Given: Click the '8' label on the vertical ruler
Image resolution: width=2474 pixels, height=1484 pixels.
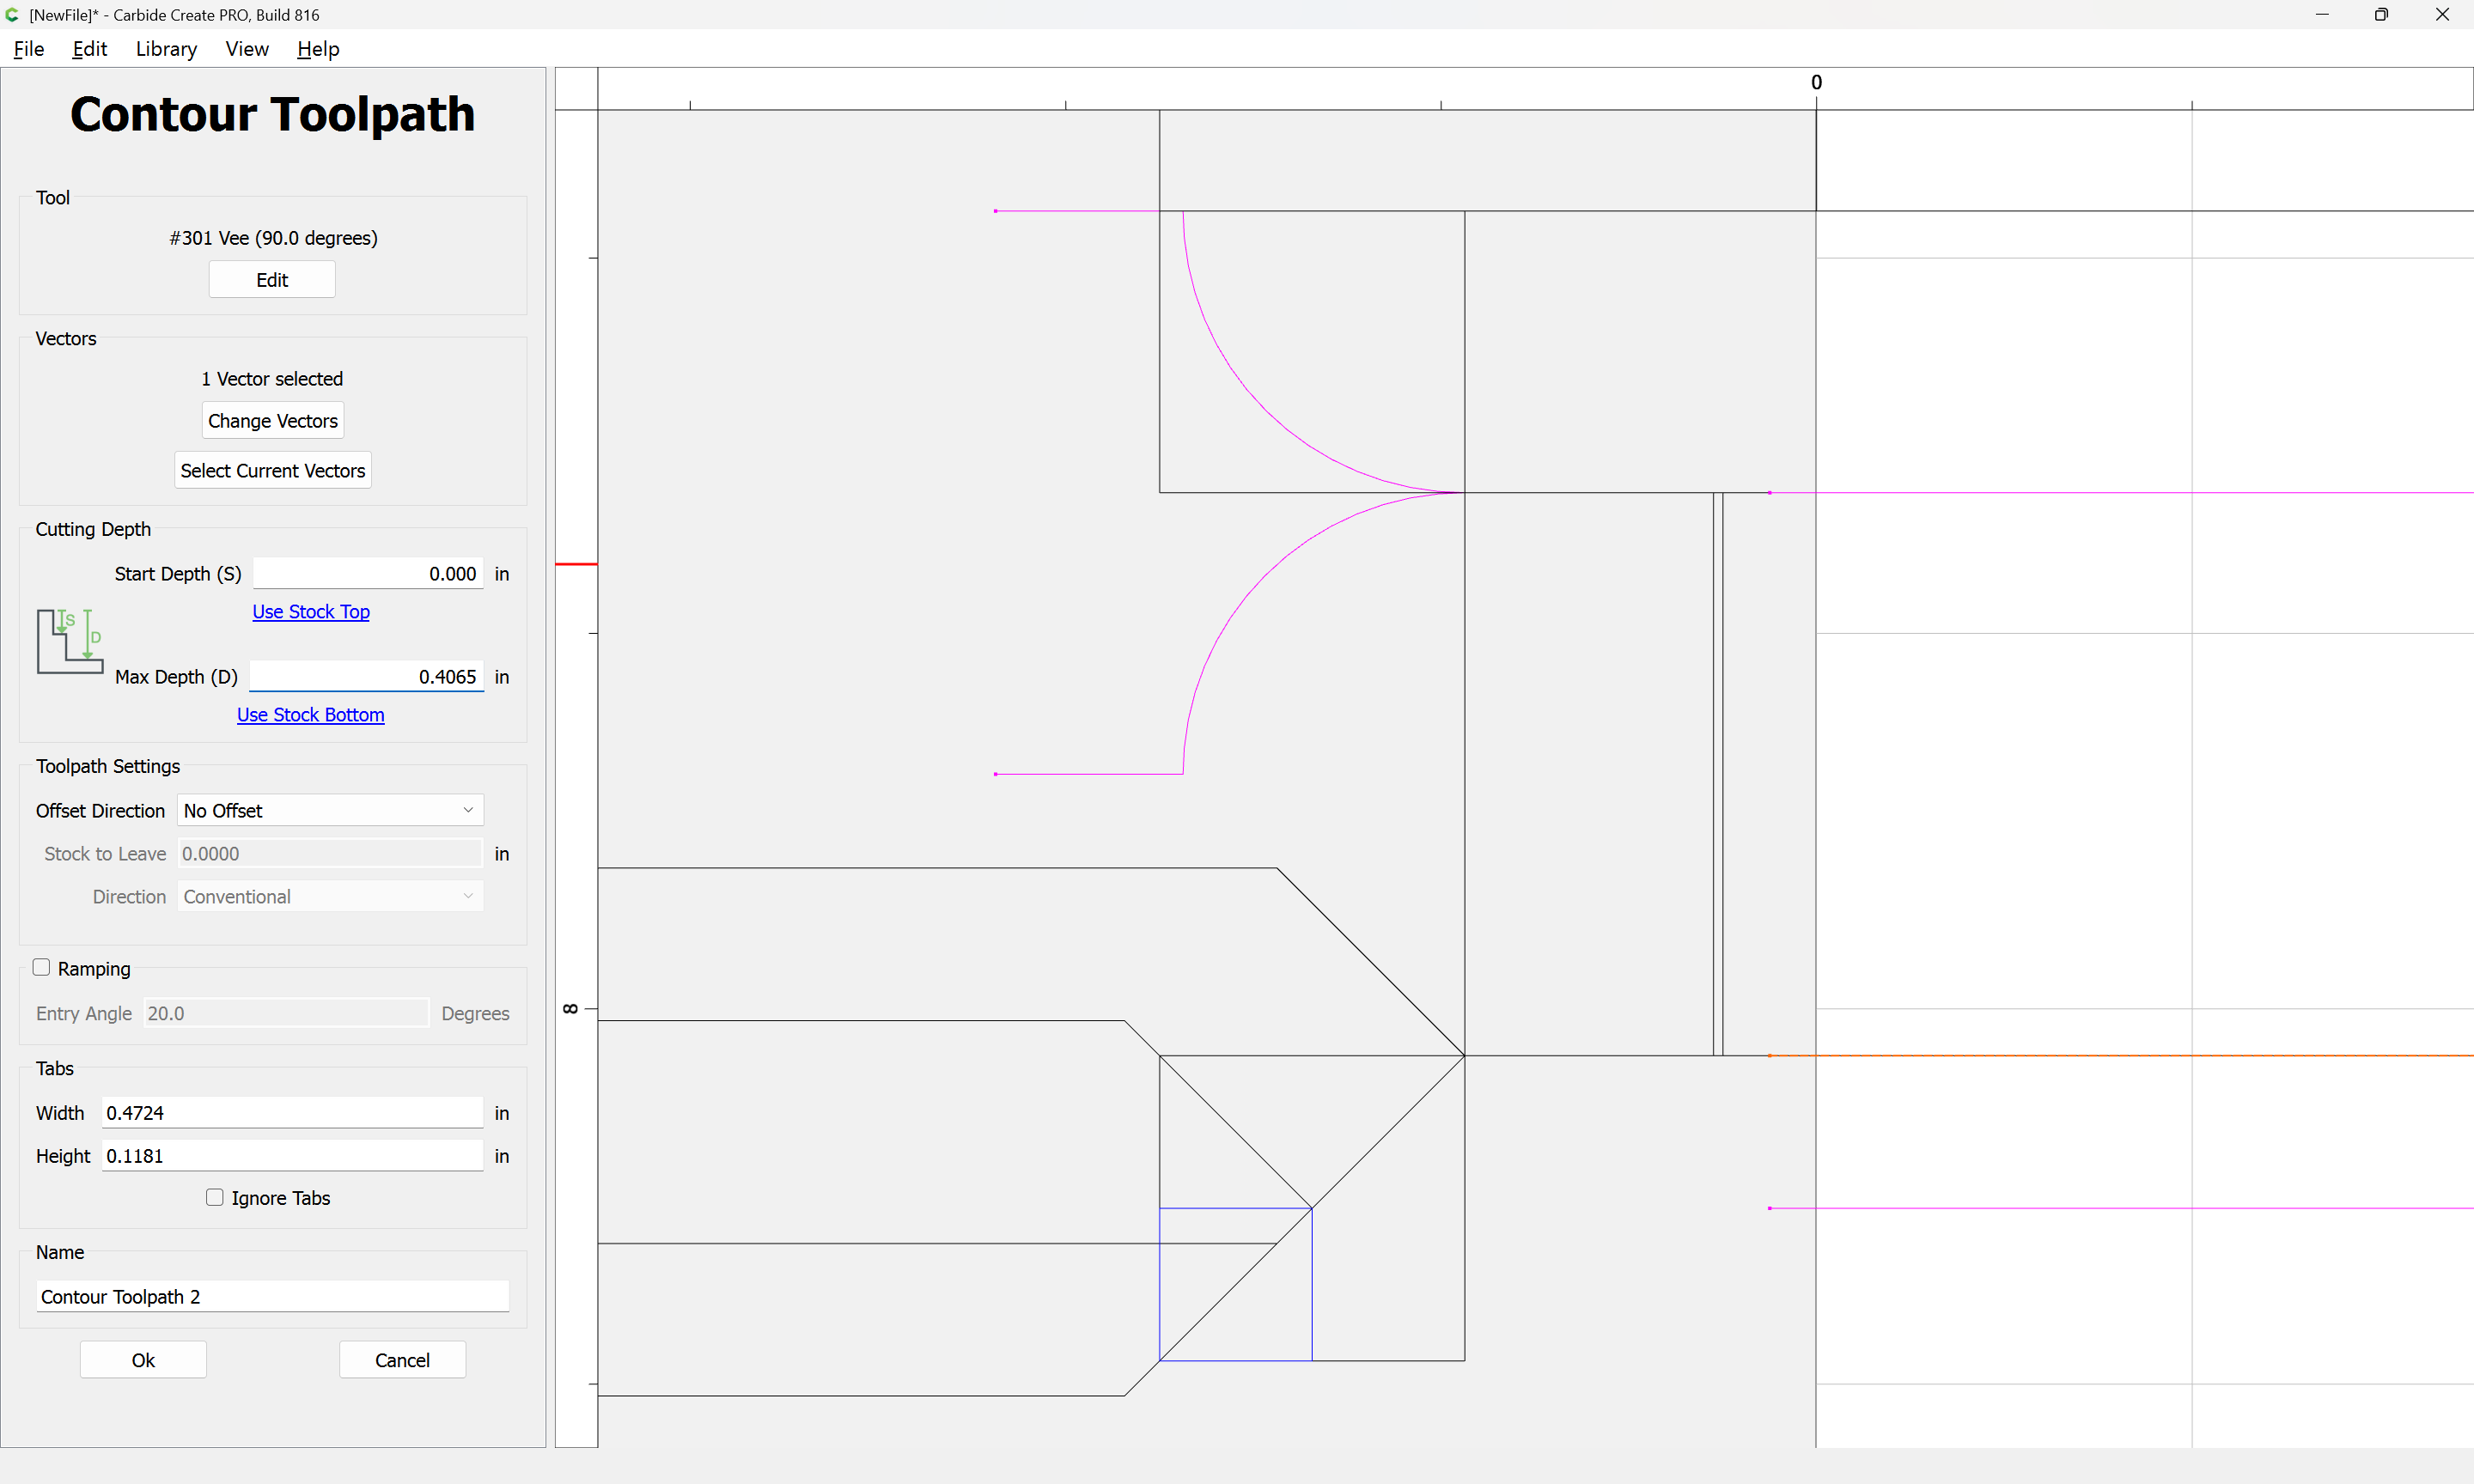Looking at the screenshot, I should click(571, 1009).
